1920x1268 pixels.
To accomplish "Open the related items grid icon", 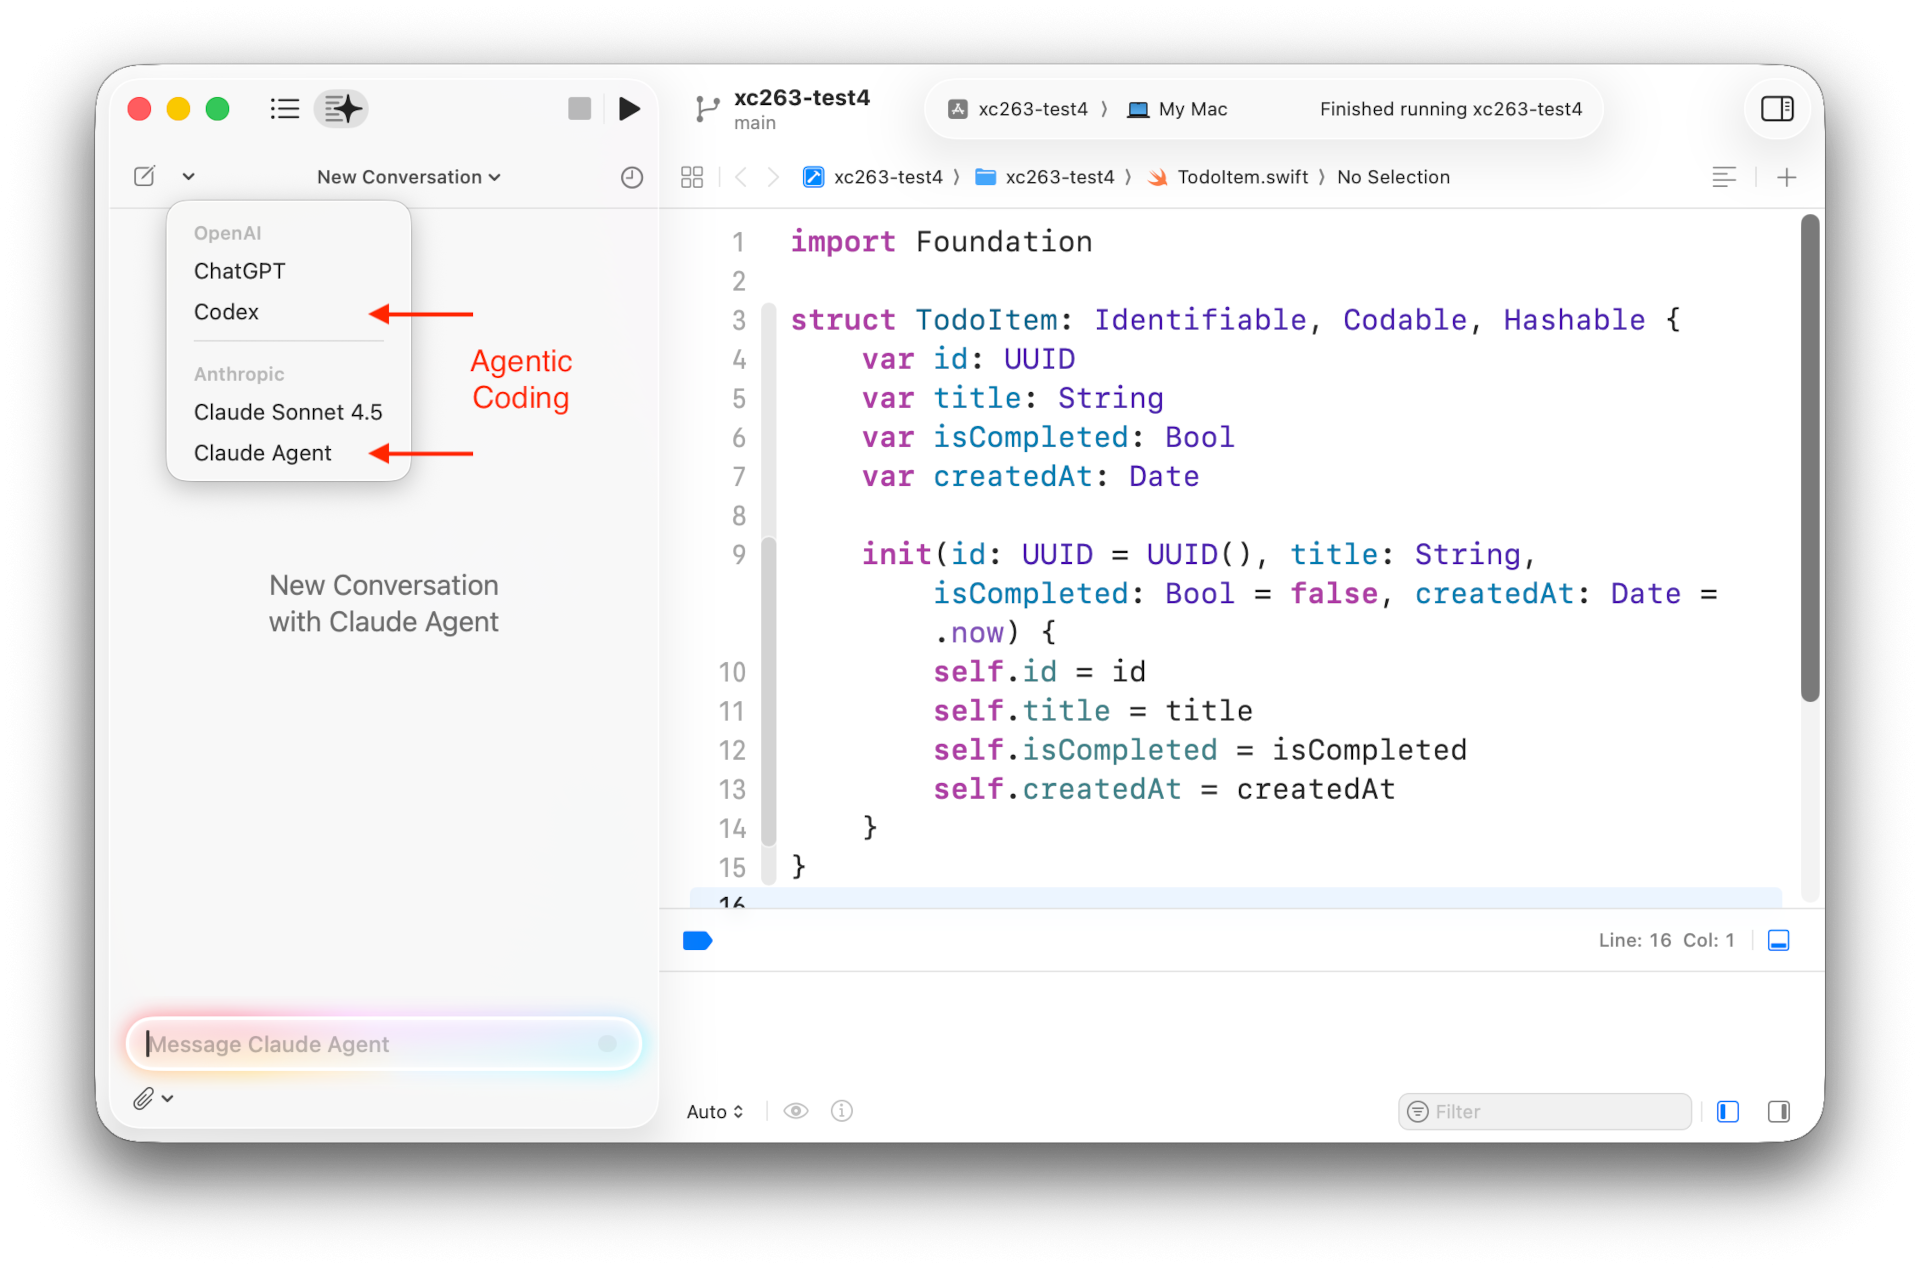I will 691,177.
